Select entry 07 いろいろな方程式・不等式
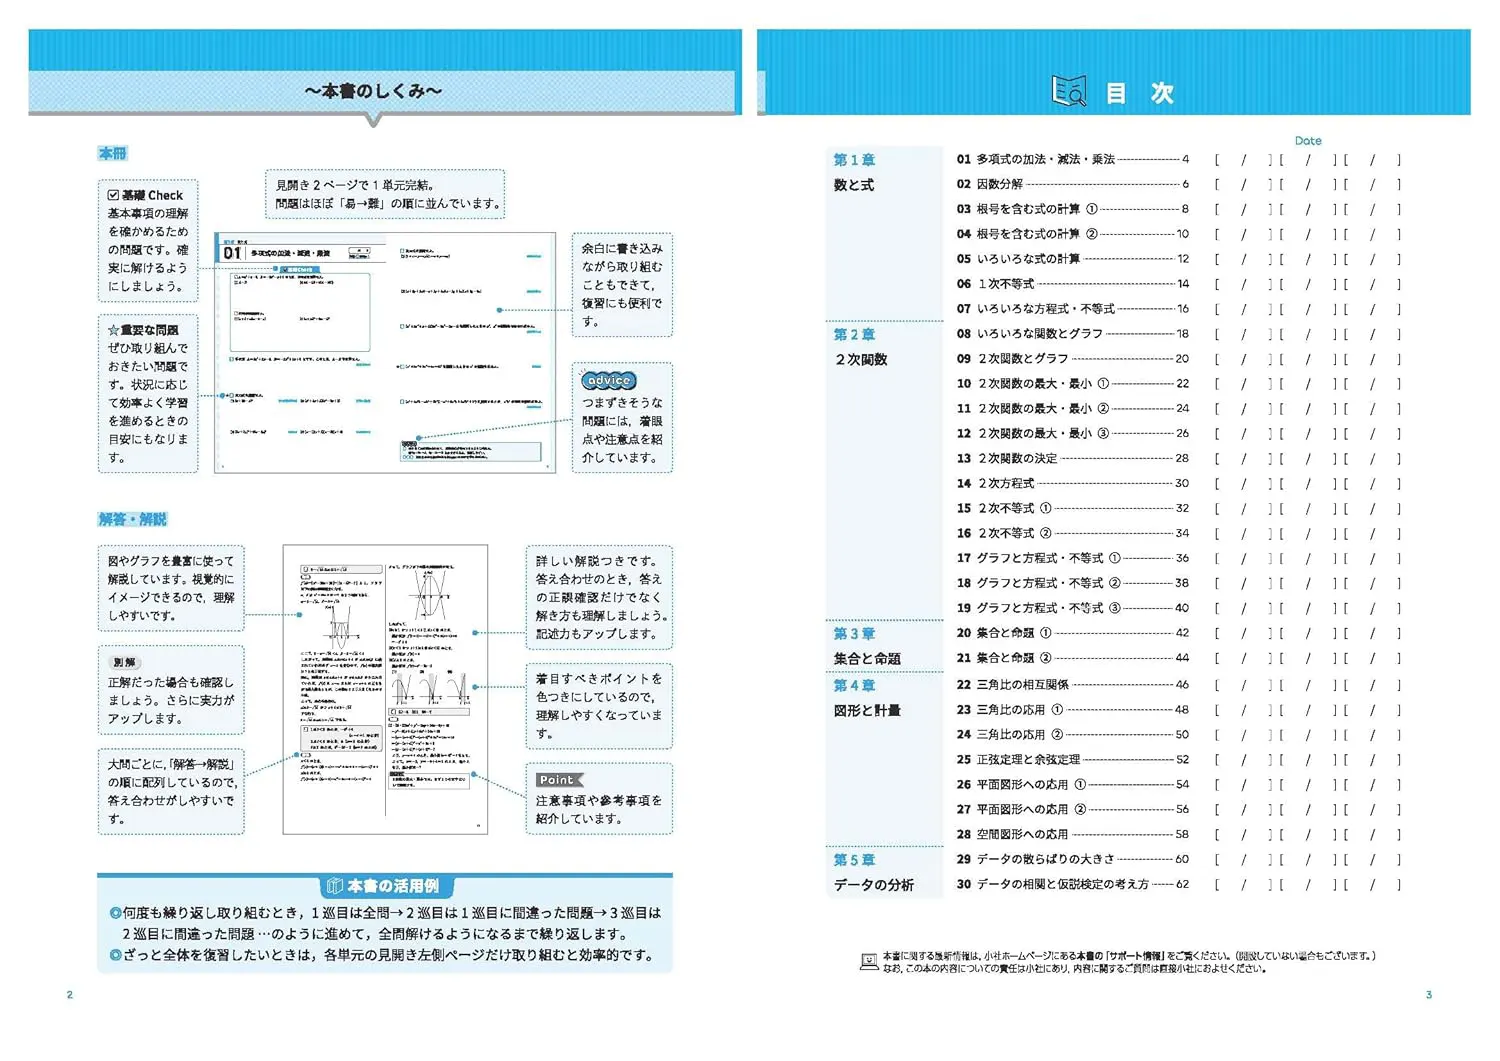The height and width of the screenshot is (1061, 1500). tap(1072, 309)
